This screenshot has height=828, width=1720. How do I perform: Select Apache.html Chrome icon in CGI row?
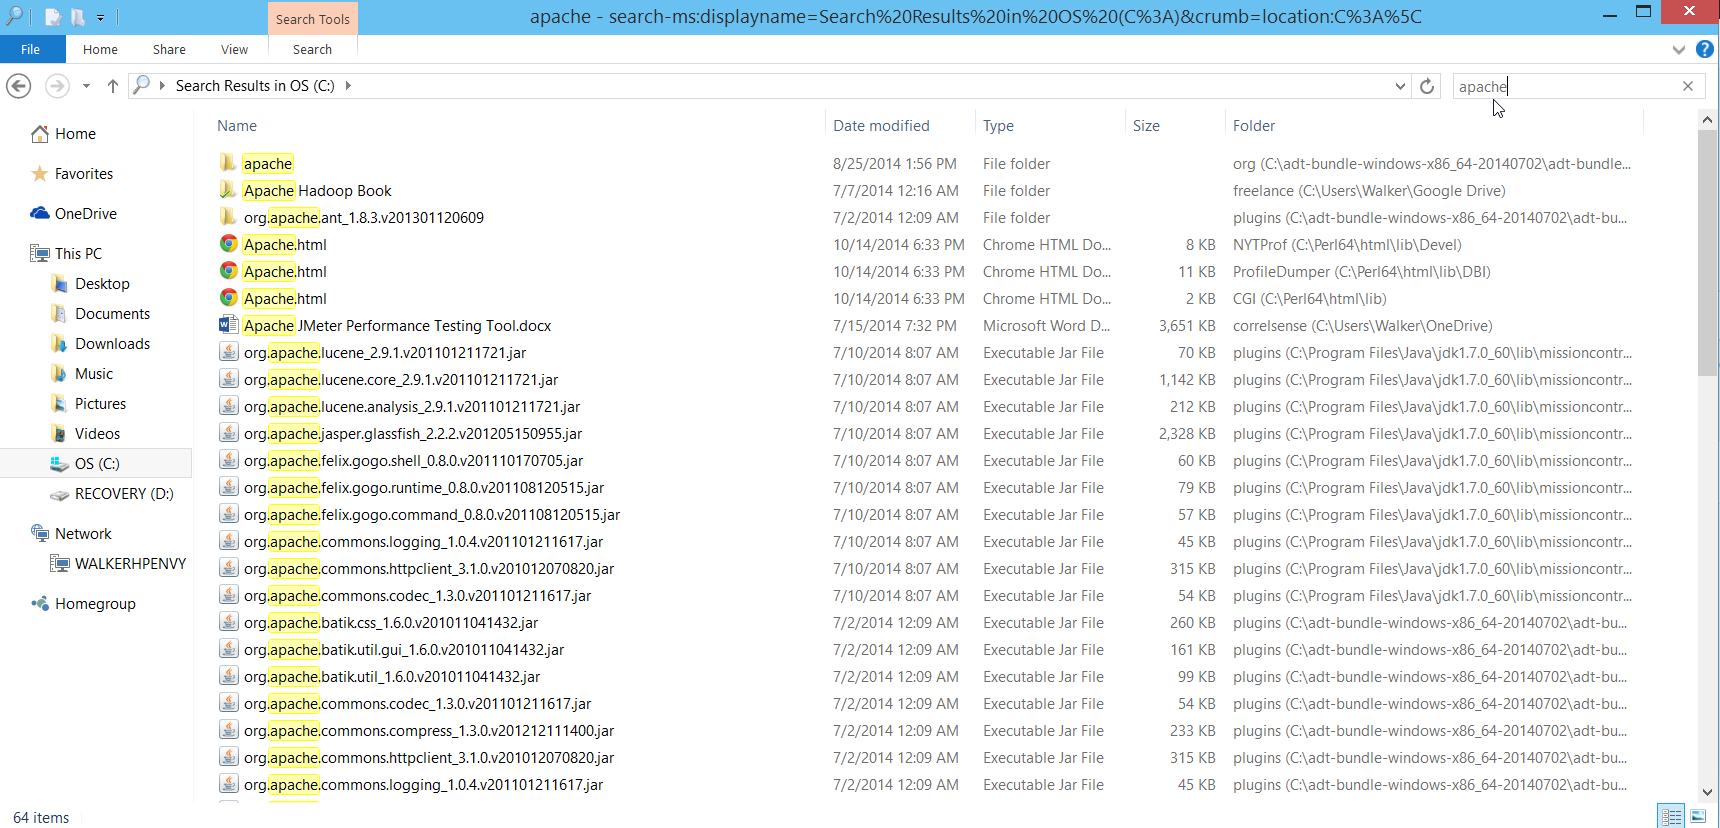coord(229,298)
